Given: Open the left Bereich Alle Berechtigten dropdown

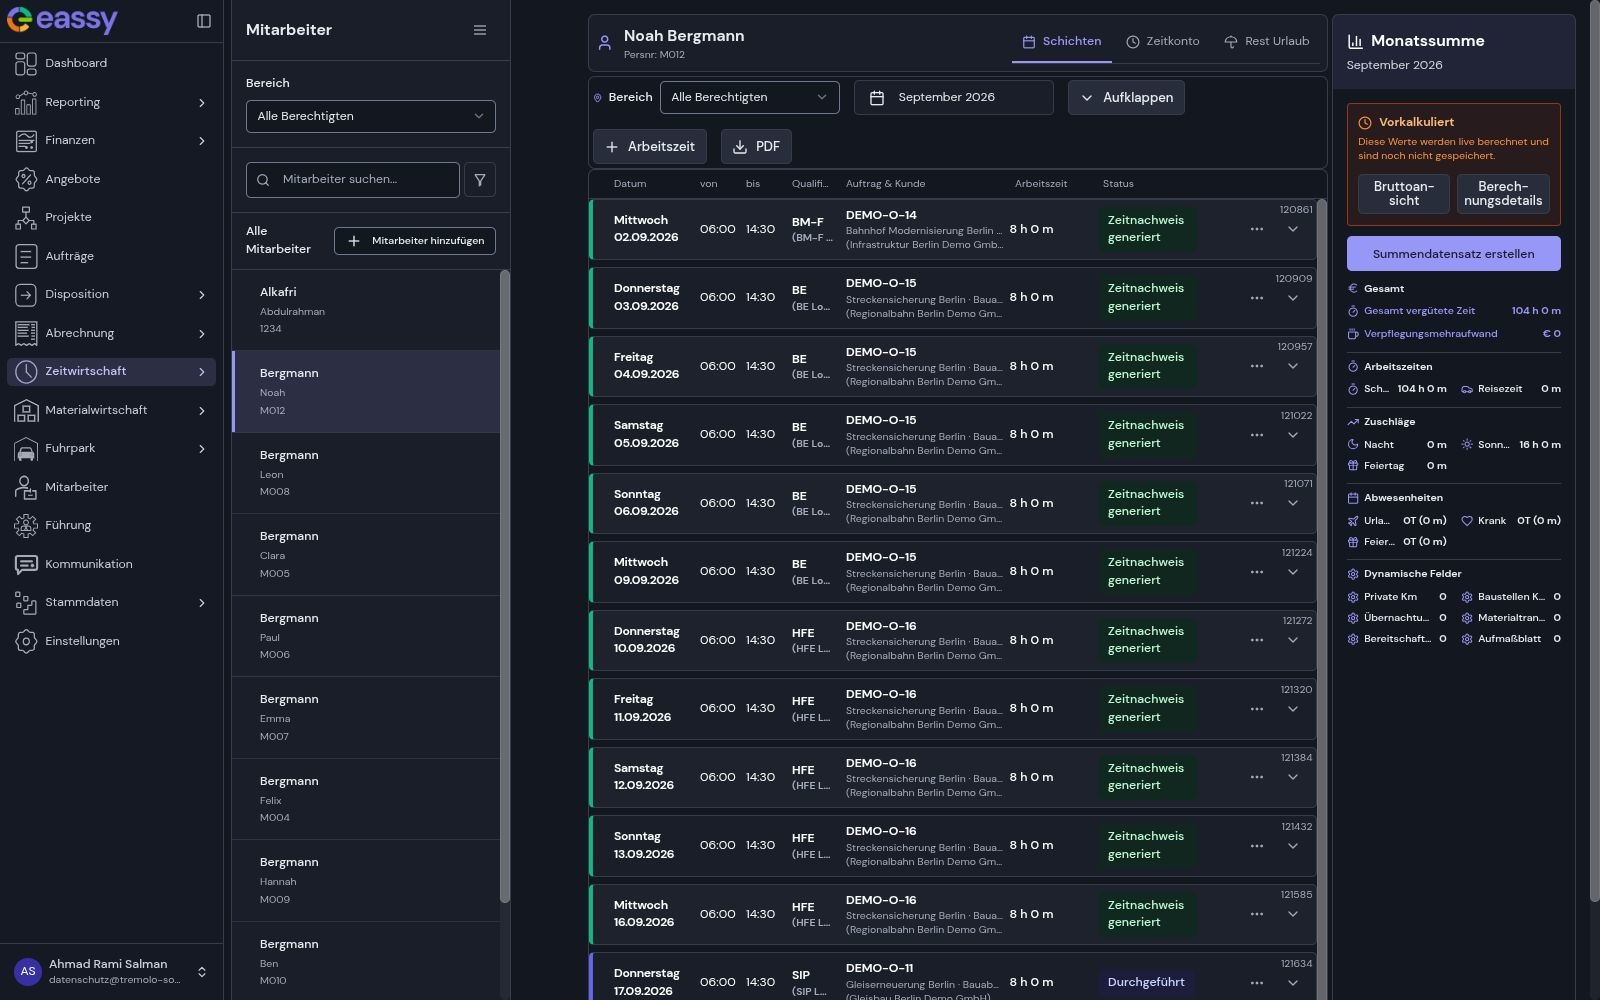Looking at the screenshot, I should point(371,116).
